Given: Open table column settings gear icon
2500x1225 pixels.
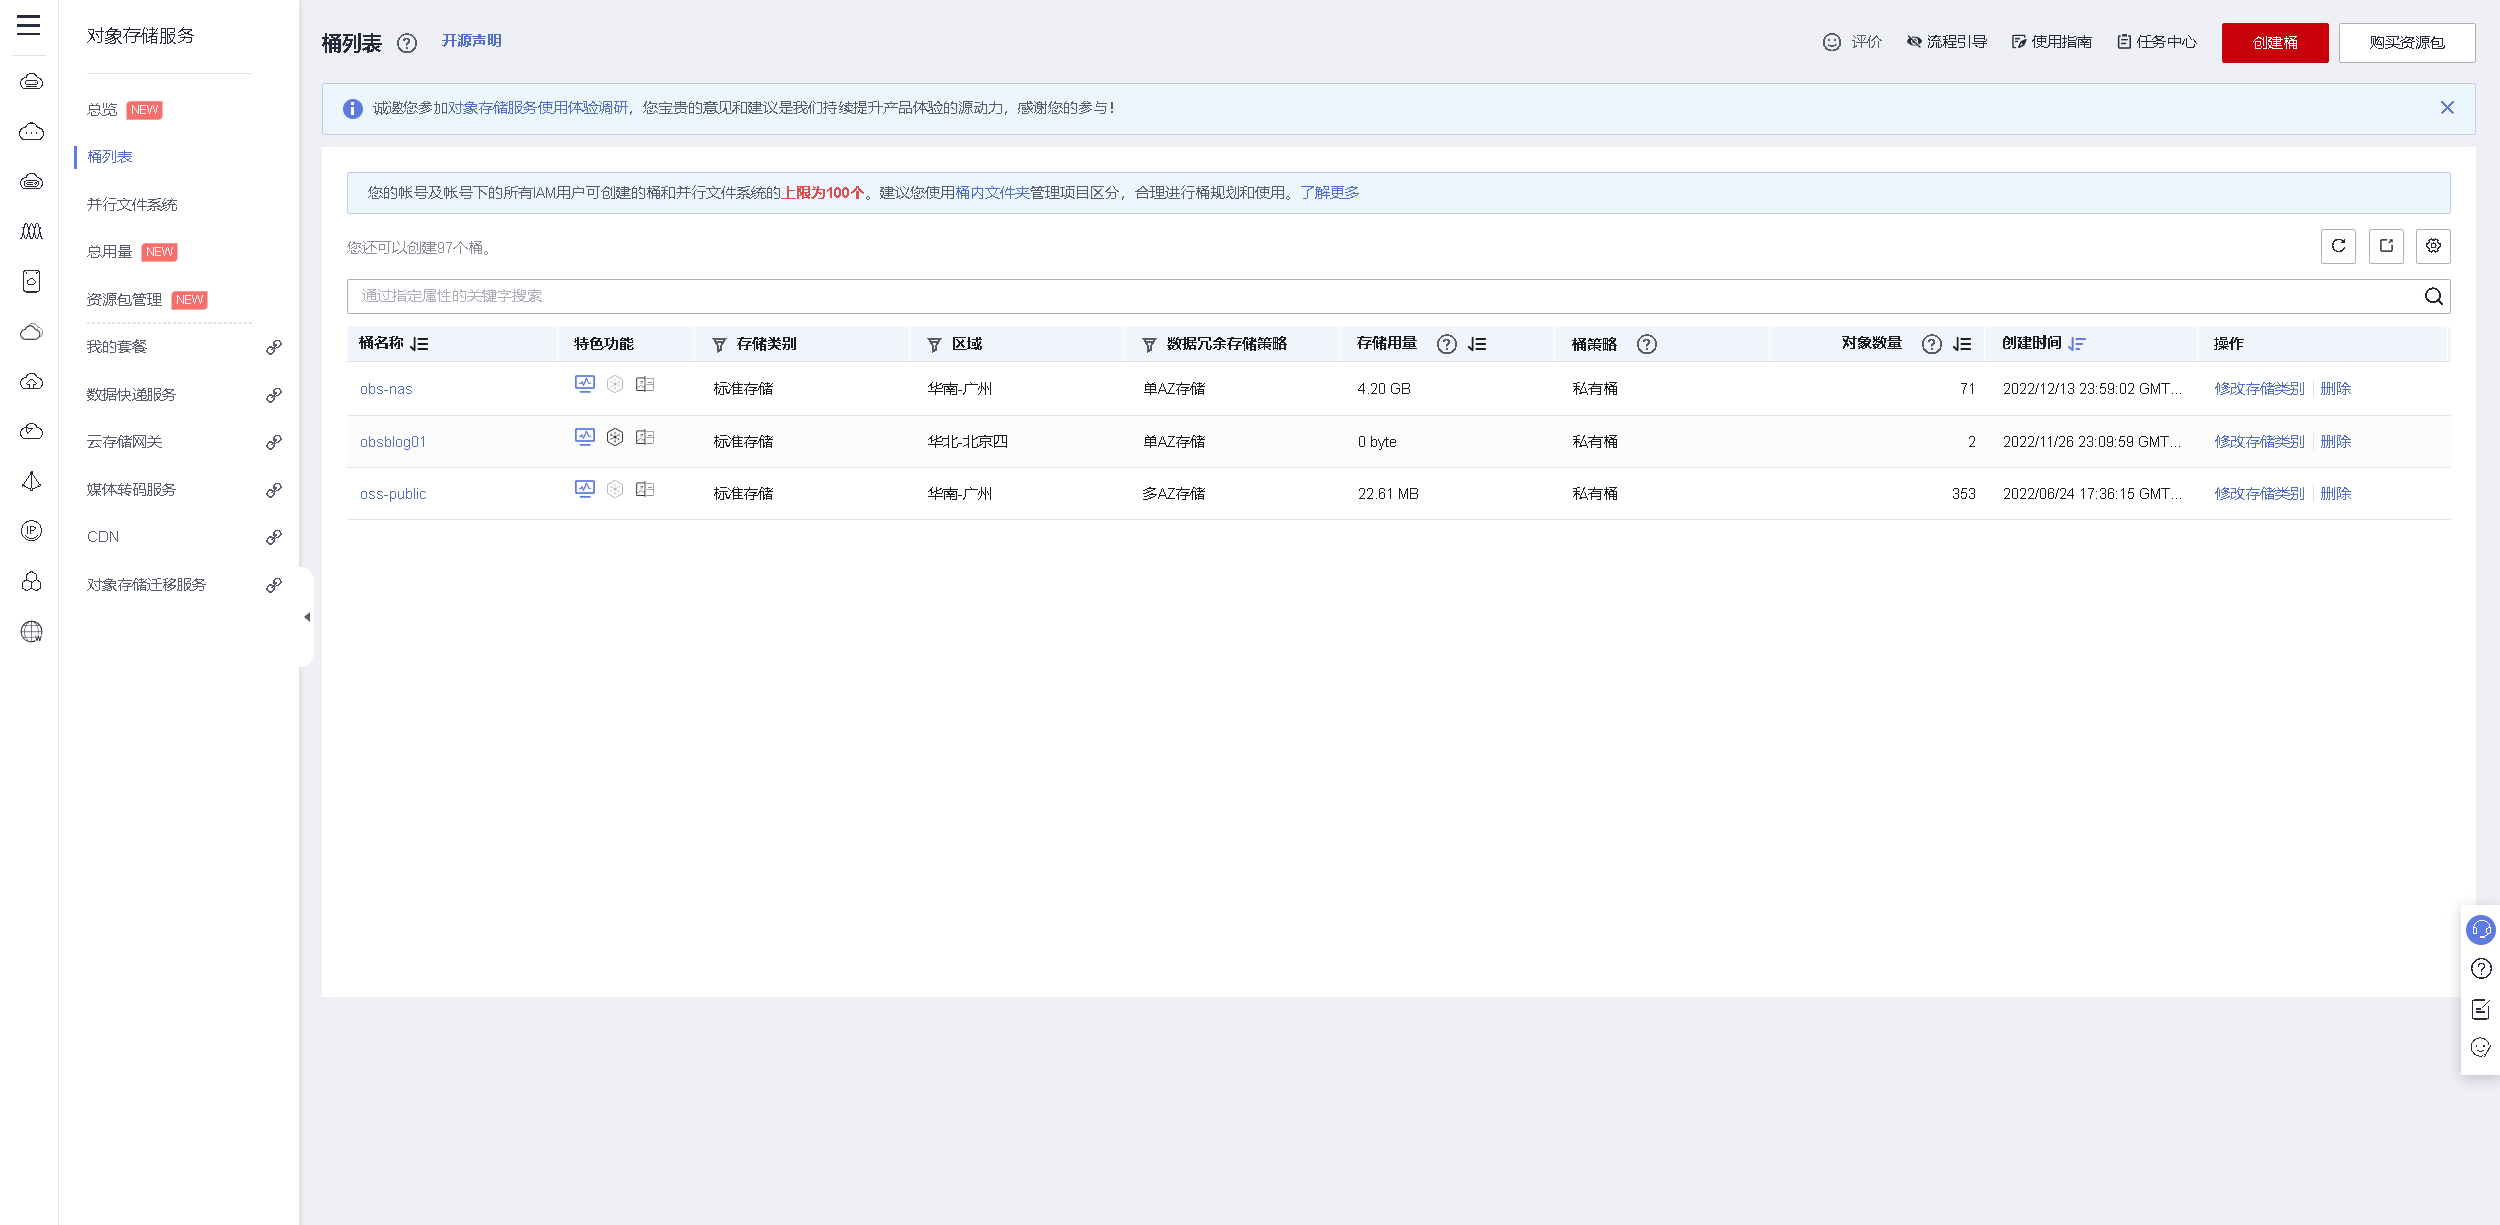Looking at the screenshot, I should pos(2433,246).
